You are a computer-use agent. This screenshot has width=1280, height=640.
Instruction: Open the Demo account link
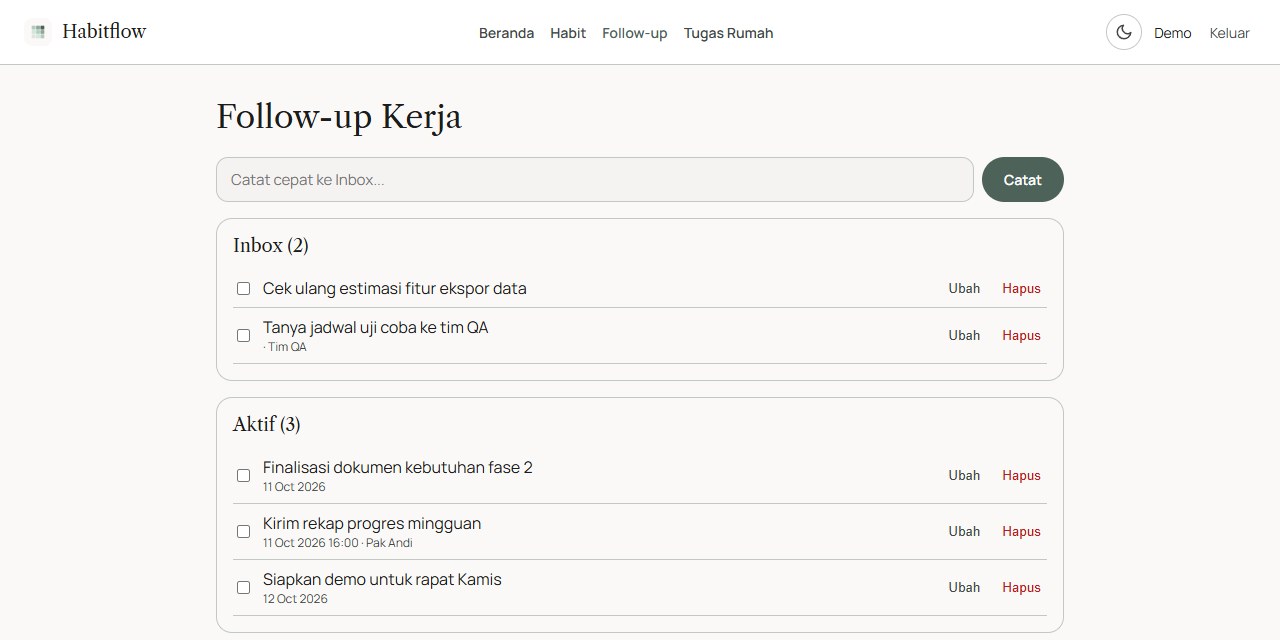point(1172,33)
